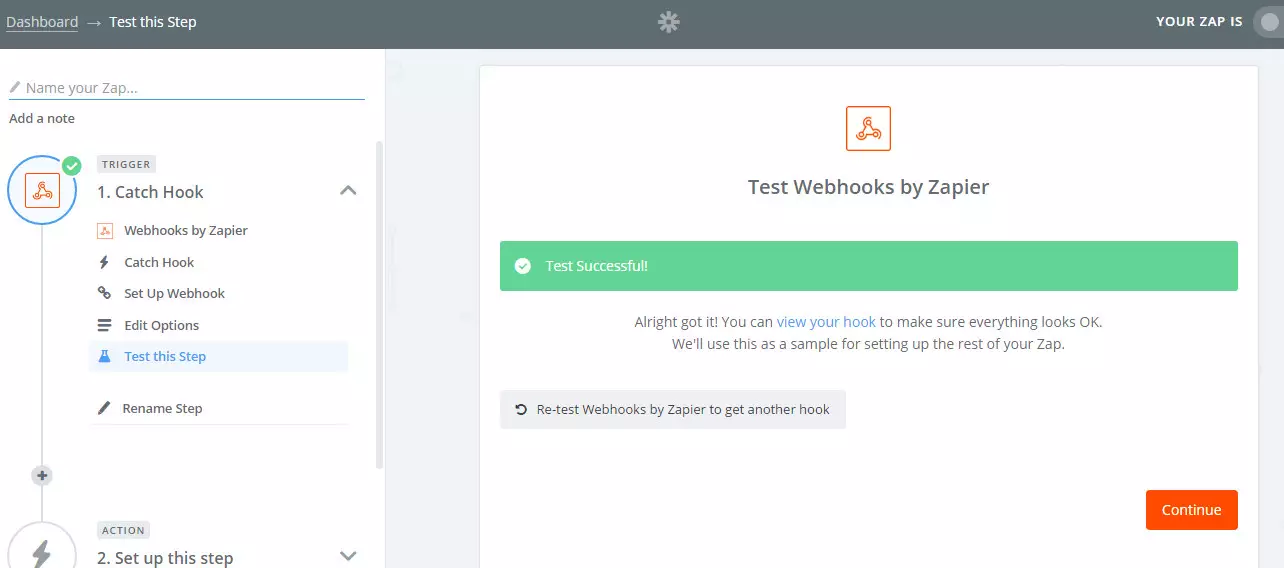Click the Test Successful! banner text
The width and height of the screenshot is (1284, 568).
[596, 266]
